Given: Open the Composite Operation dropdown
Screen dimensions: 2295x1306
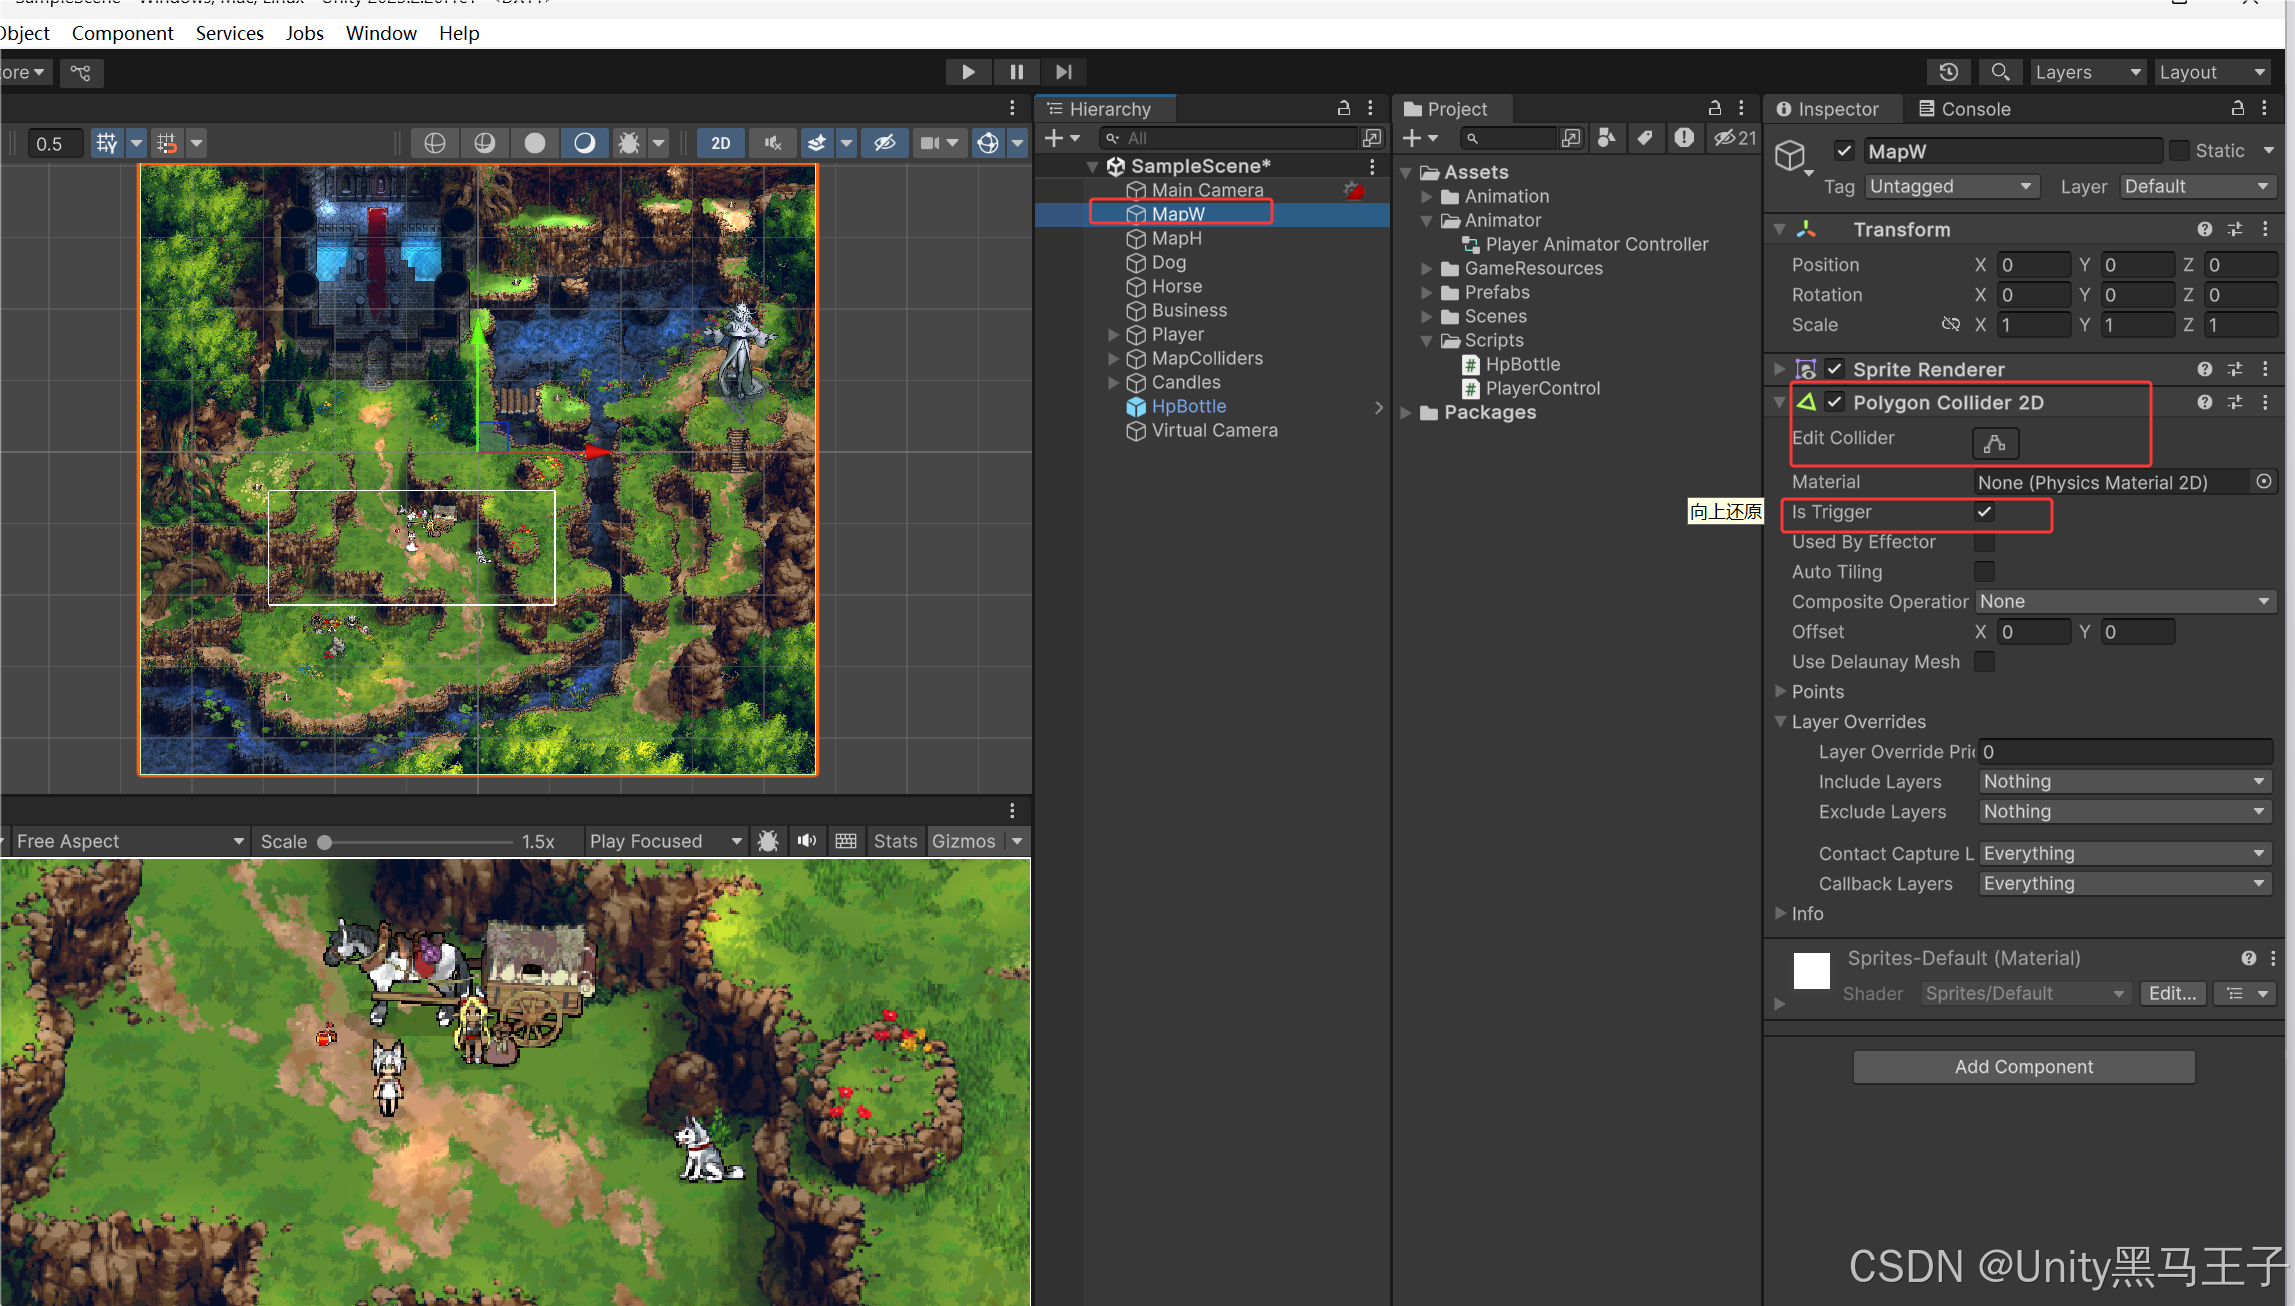Looking at the screenshot, I should click(x=2124, y=601).
